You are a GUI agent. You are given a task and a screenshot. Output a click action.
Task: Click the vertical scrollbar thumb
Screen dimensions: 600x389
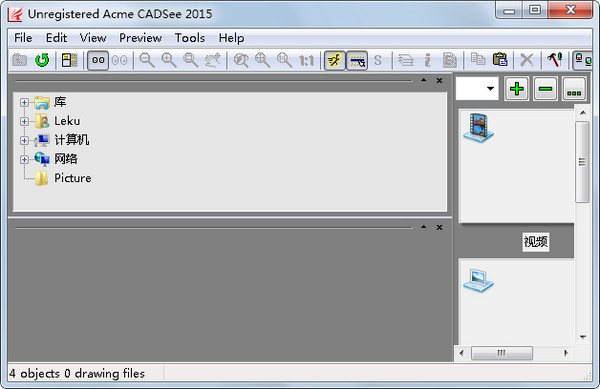(582, 162)
